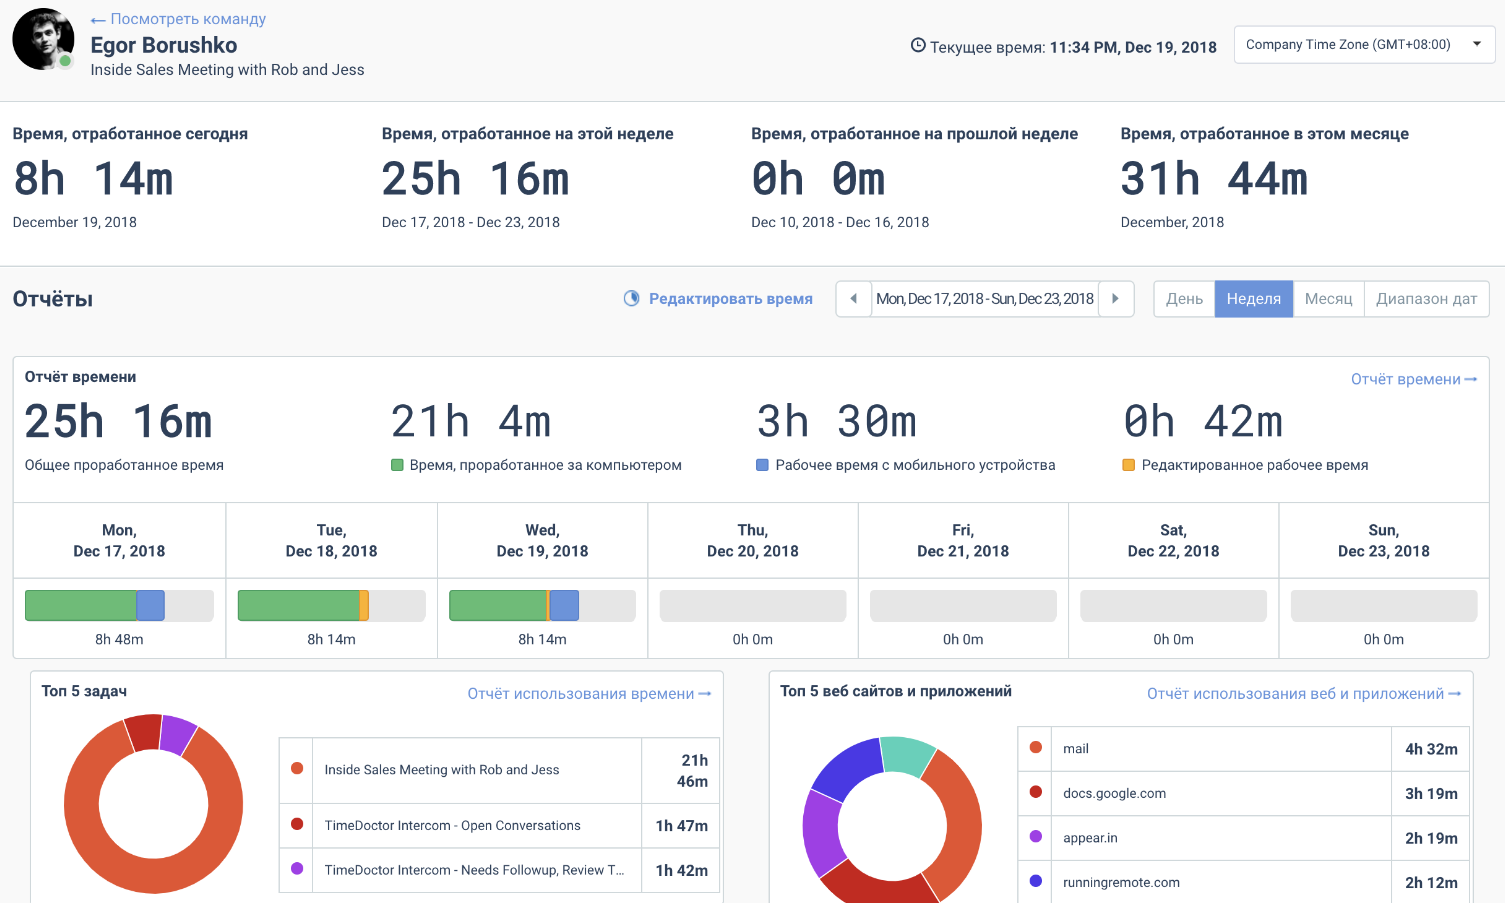Screen dimensions: 1505x903
Task: Click the edit time pie-clock icon
Action: coord(631,298)
